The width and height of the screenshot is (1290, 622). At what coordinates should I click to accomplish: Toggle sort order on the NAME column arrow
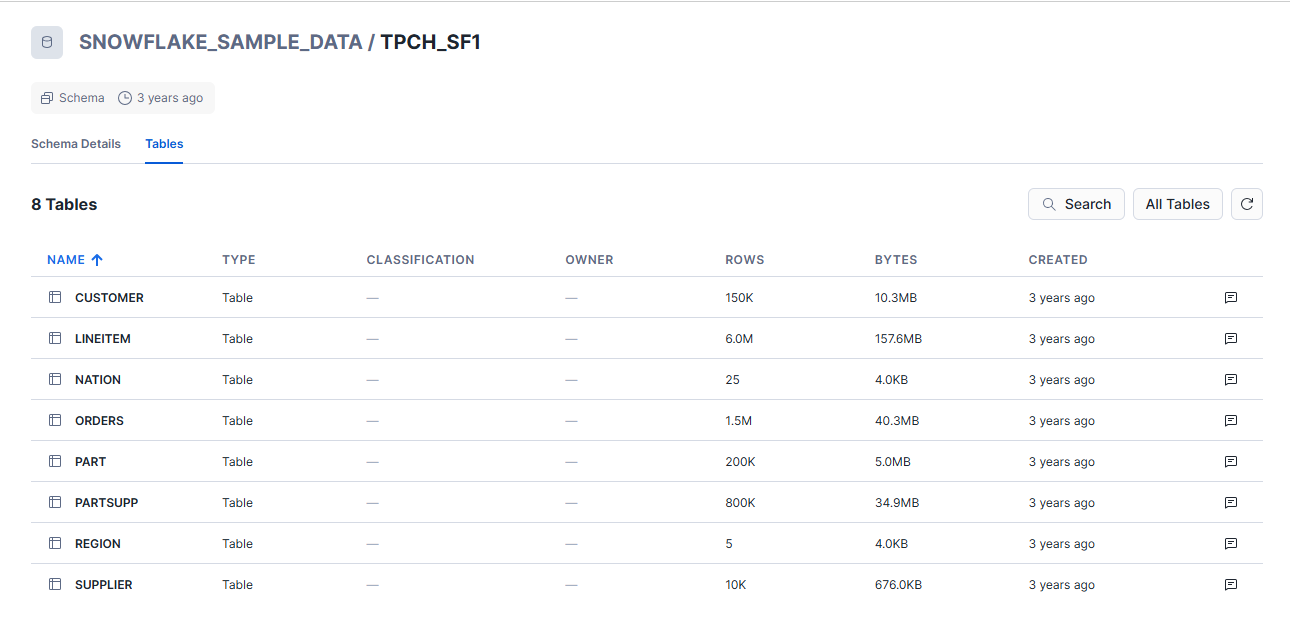pyautogui.click(x=97, y=260)
